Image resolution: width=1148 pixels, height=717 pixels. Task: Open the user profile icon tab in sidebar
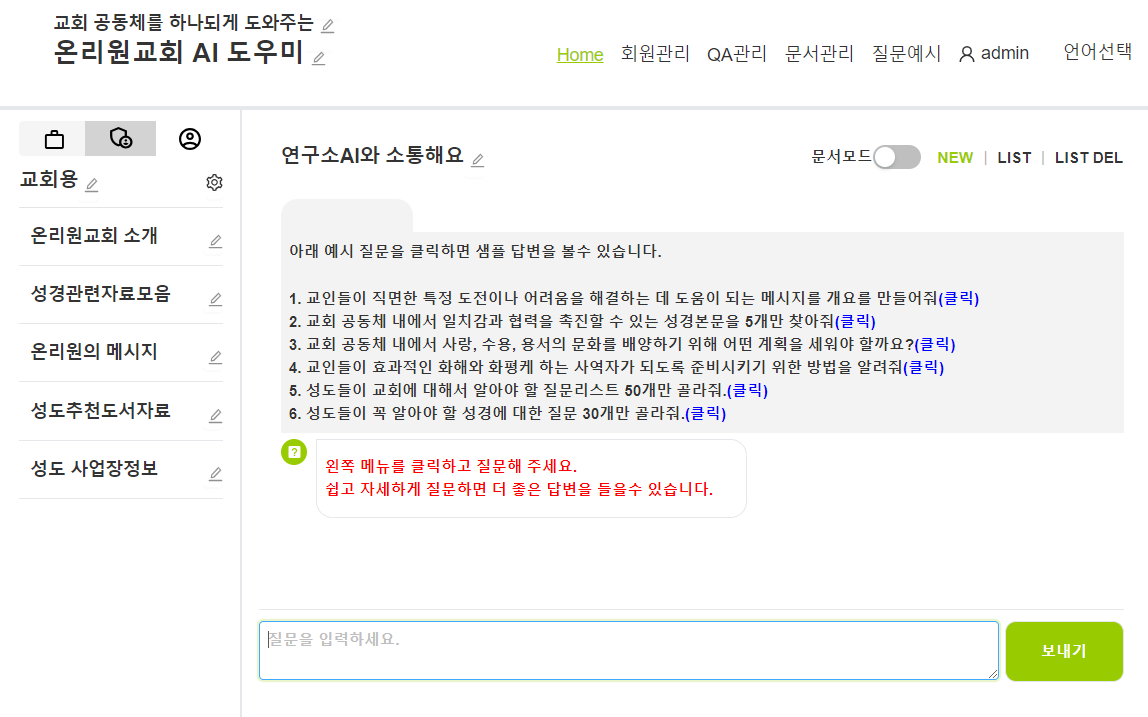pos(190,139)
